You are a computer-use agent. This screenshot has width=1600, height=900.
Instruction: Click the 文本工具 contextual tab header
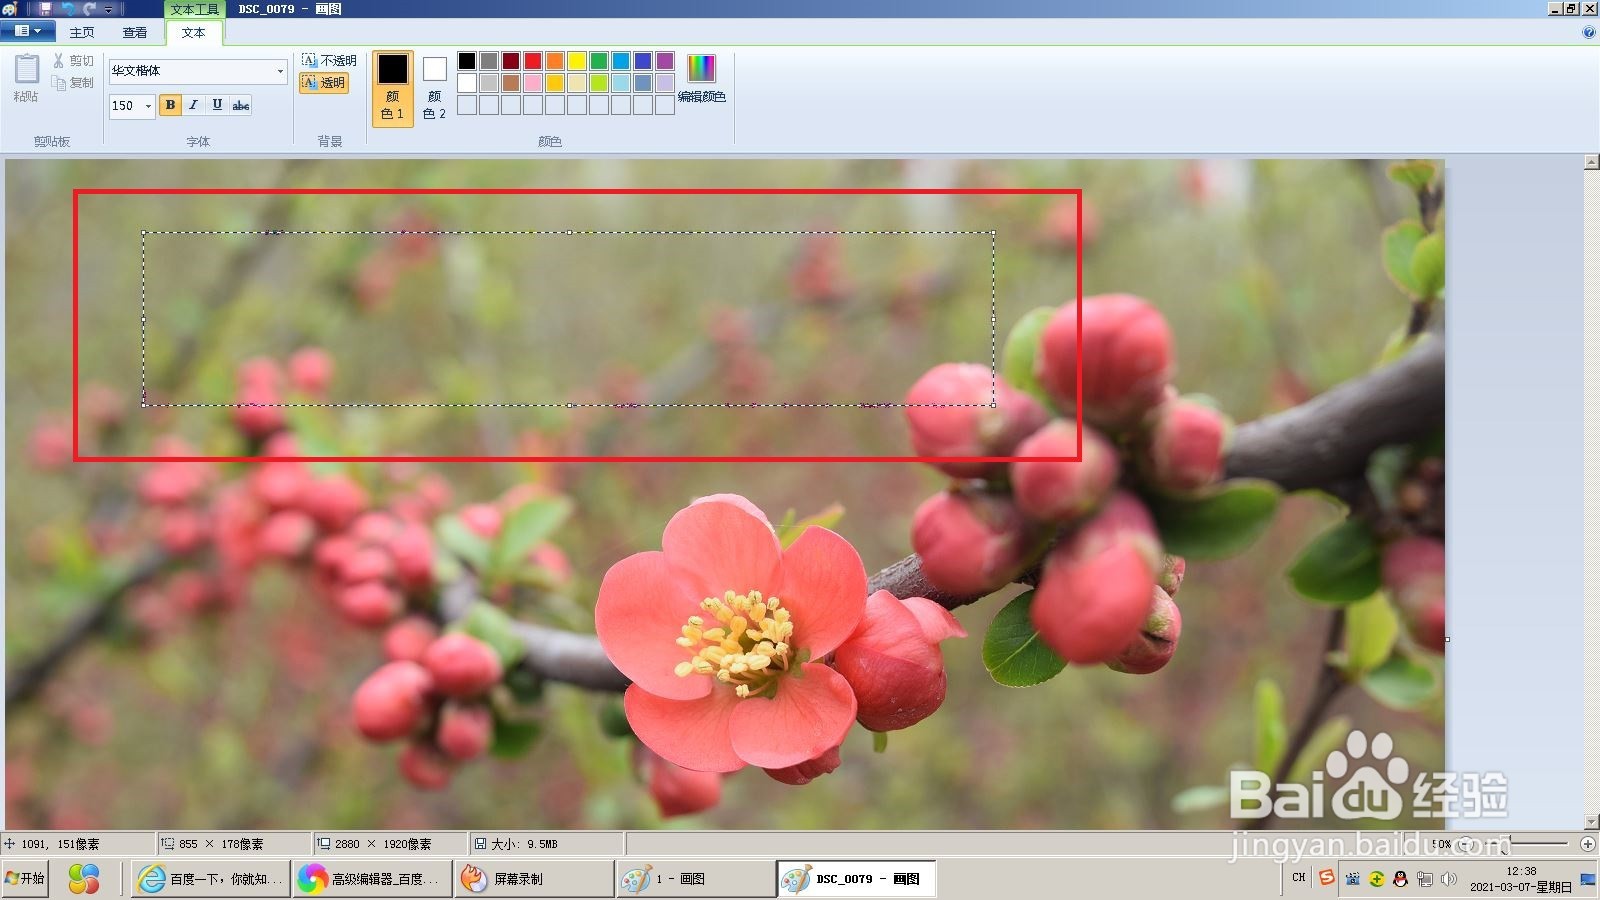click(x=194, y=9)
